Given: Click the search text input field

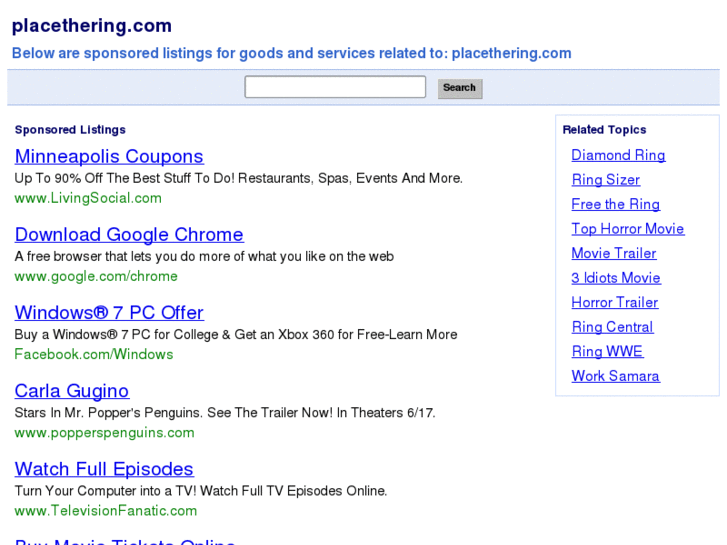Looking at the screenshot, I should [x=335, y=87].
